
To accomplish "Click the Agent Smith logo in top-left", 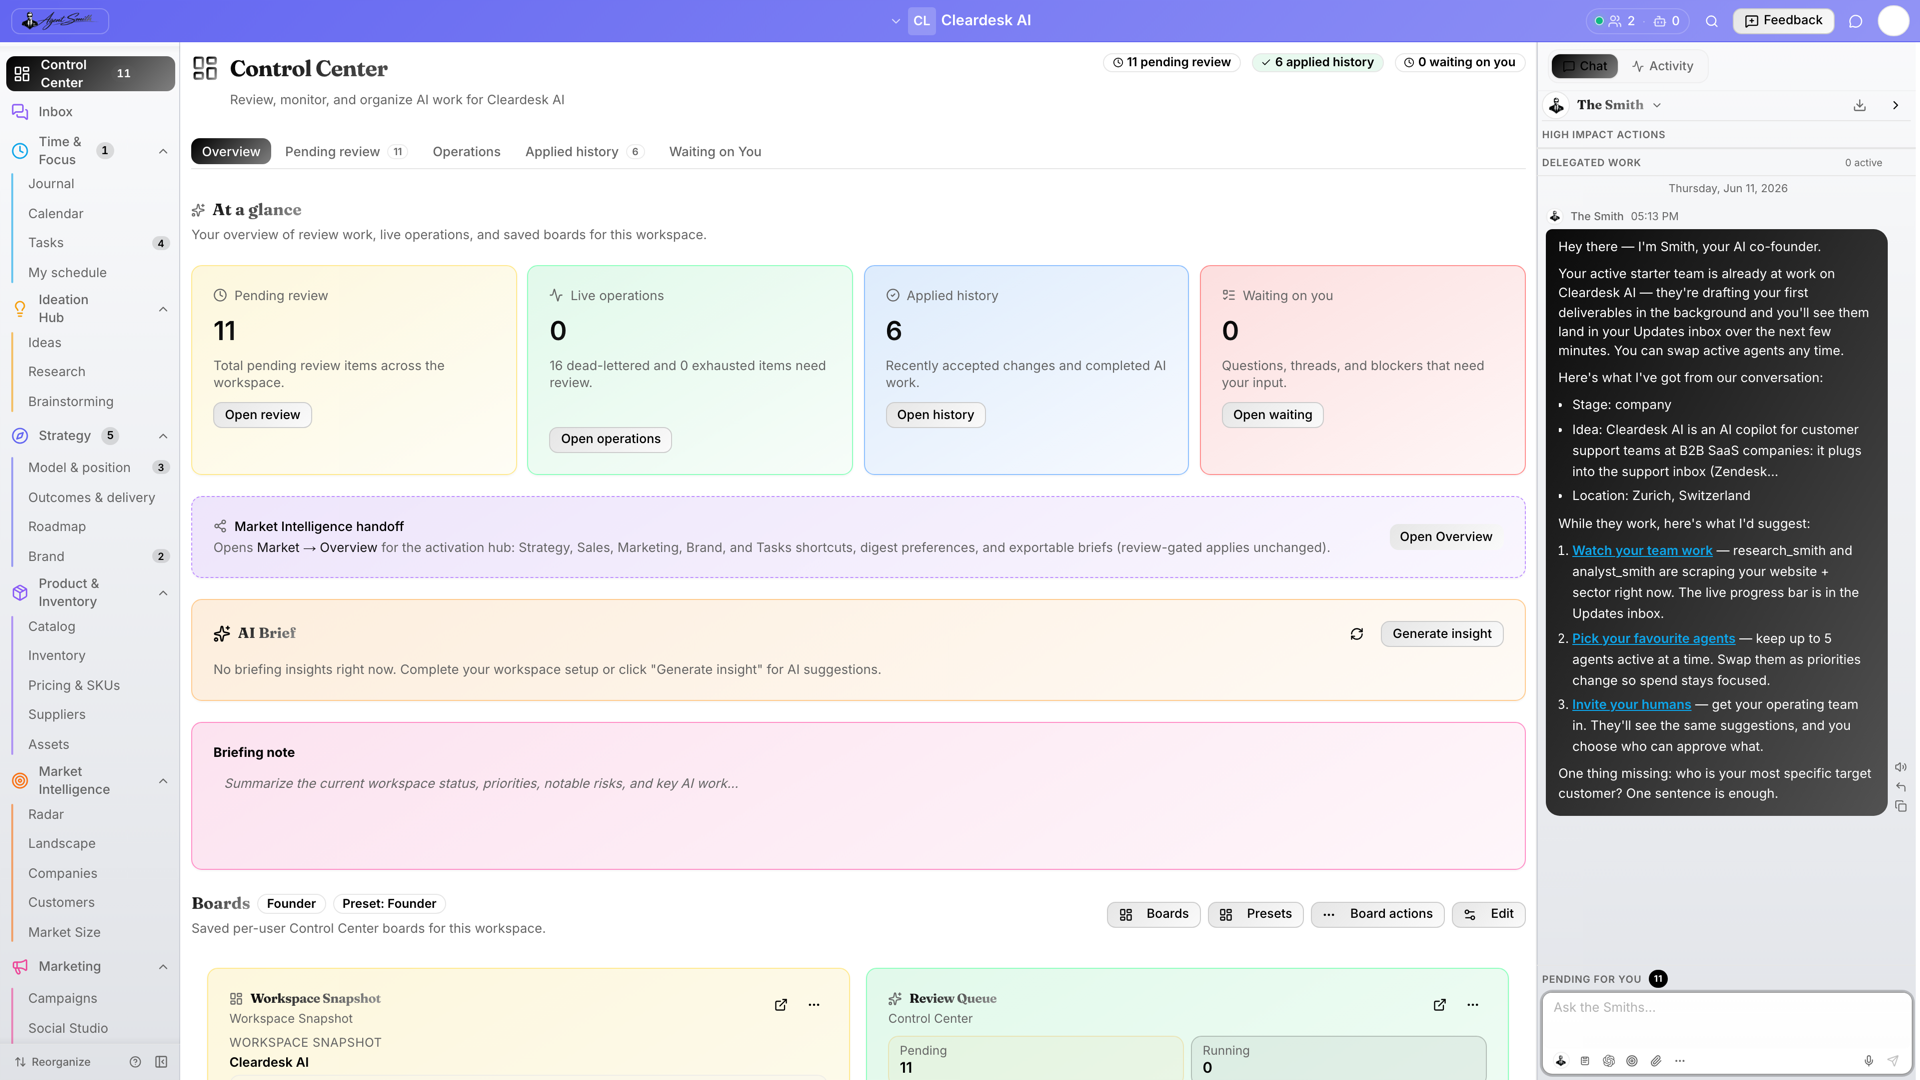I will pyautogui.click(x=60, y=20).
